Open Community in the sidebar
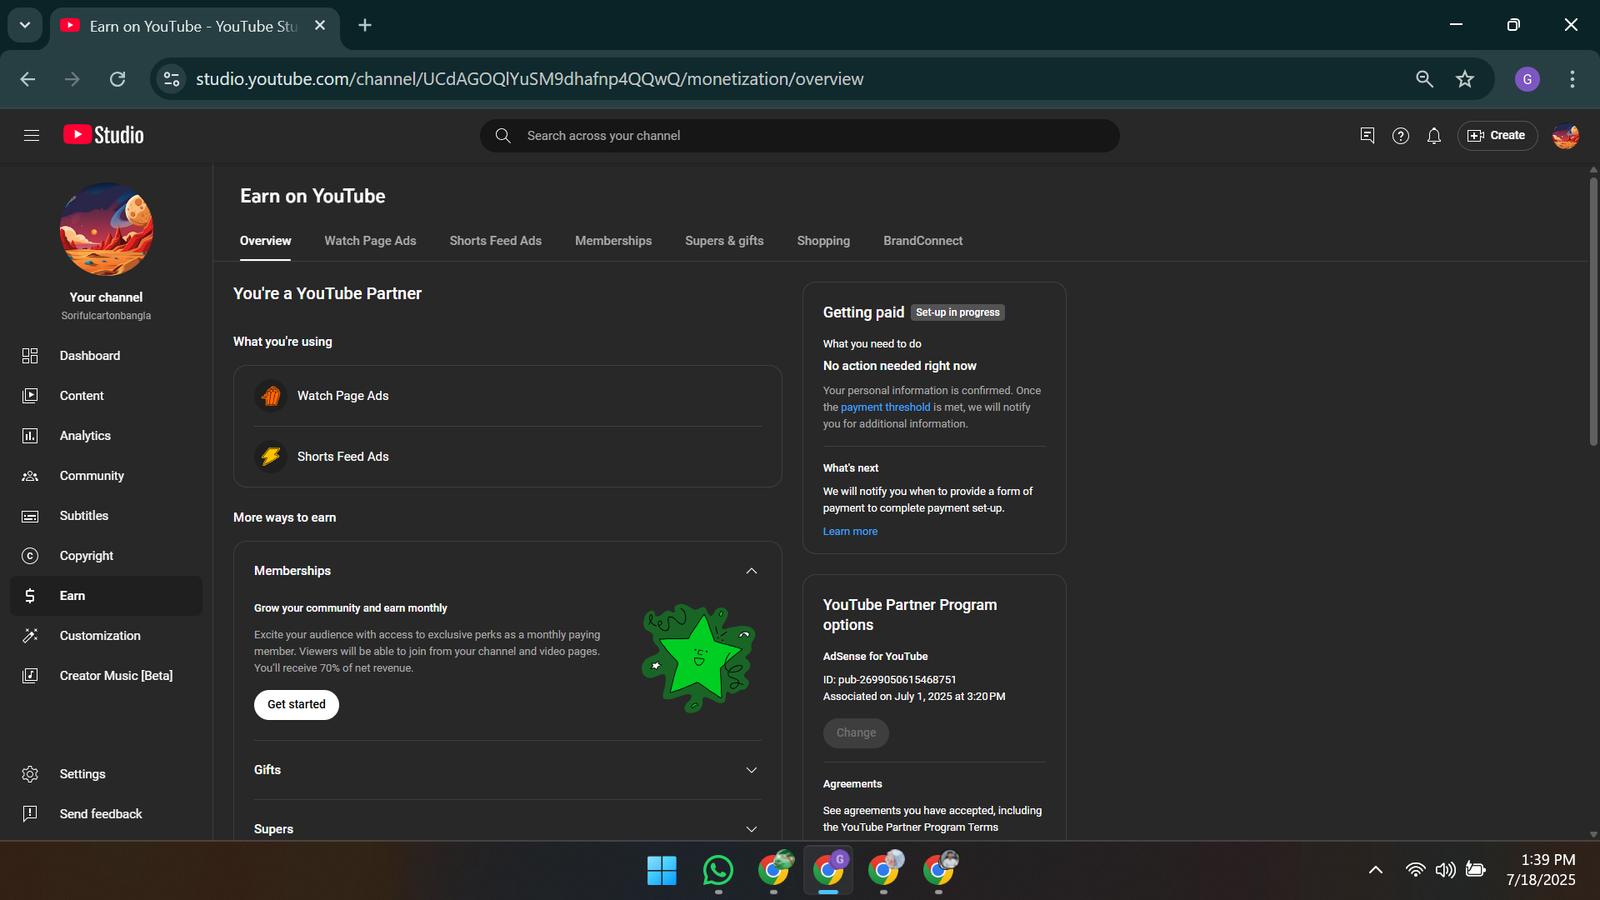 (106, 476)
